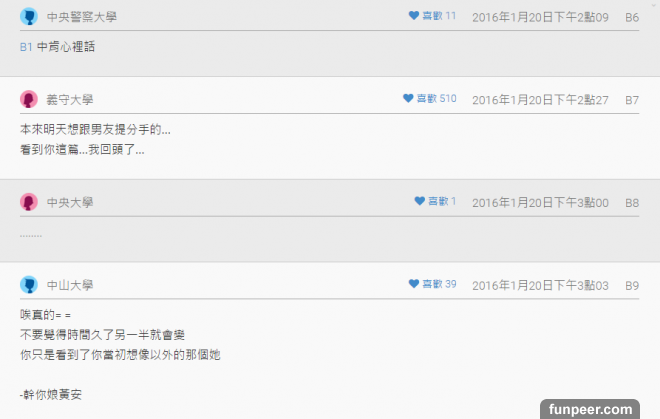This screenshot has width=660, height=419.
Task: Click the 中央警察大學 username
Action: click(x=82, y=17)
